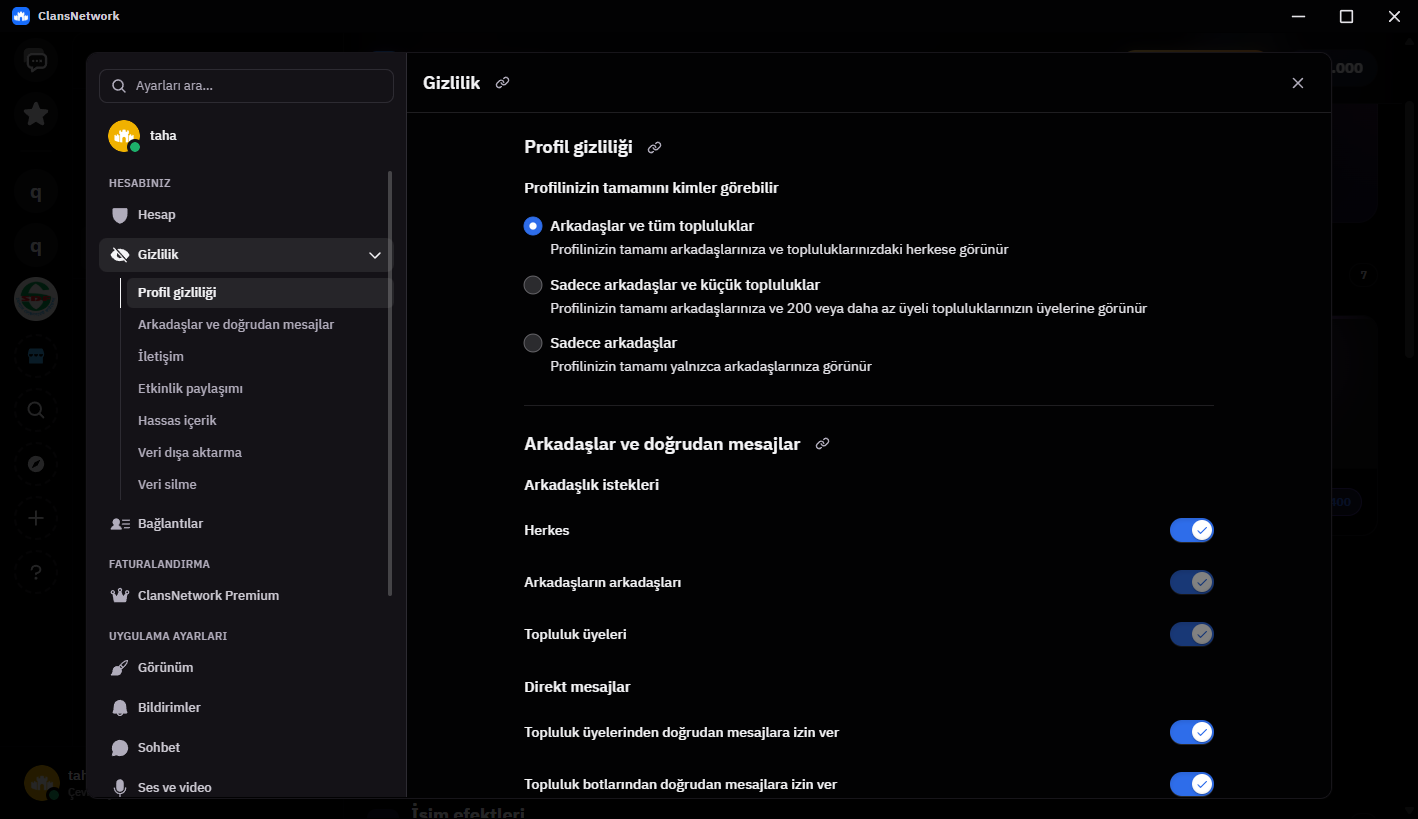
Task: Collapse the Gizlilik section chevron
Action: point(375,255)
